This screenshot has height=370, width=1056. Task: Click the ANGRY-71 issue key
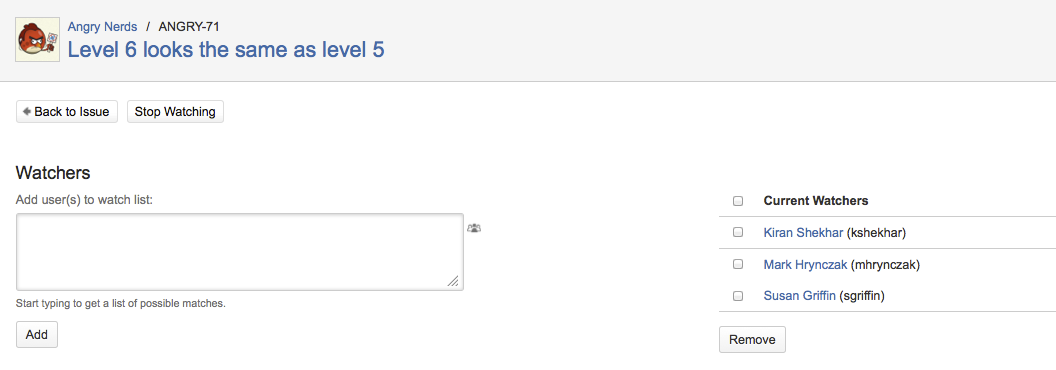point(189,27)
